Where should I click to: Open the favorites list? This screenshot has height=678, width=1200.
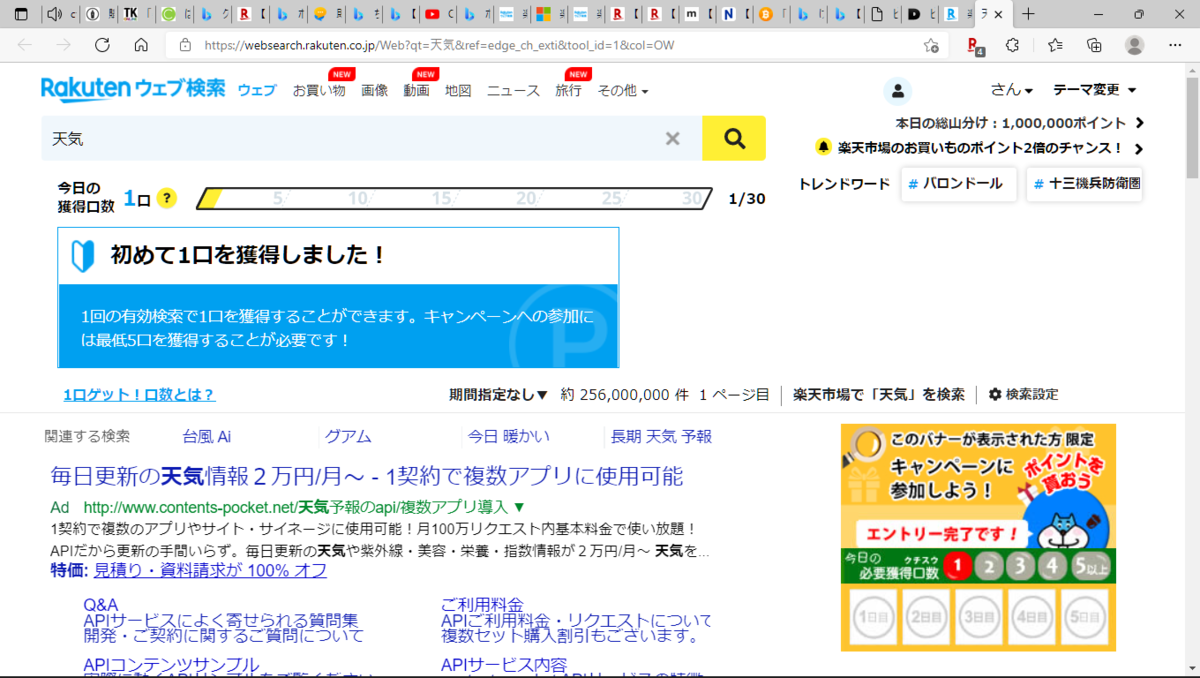pyautogui.click(x=1055, y=45)
